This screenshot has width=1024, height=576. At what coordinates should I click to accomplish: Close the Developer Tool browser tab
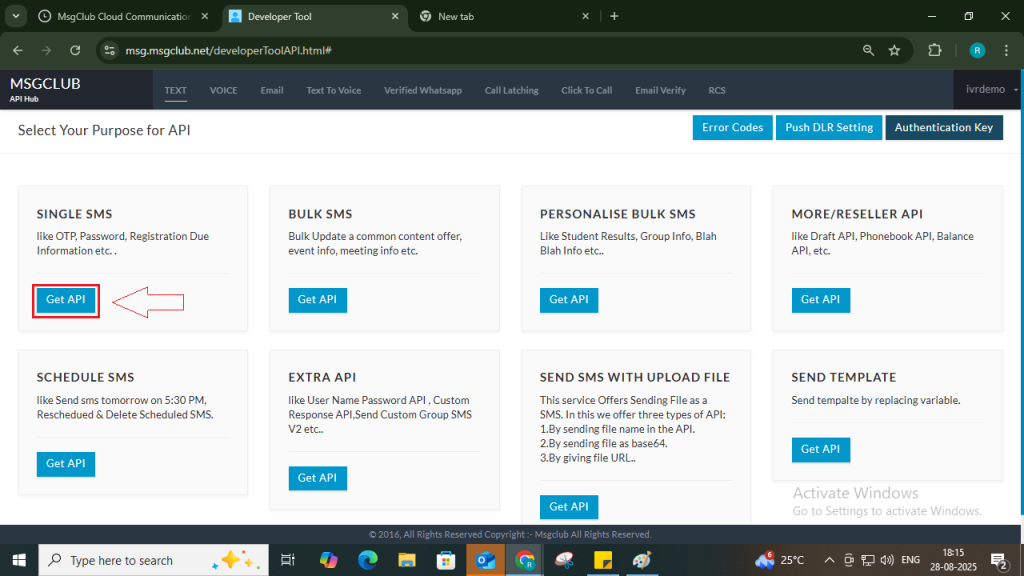click(x=395, y=16)
